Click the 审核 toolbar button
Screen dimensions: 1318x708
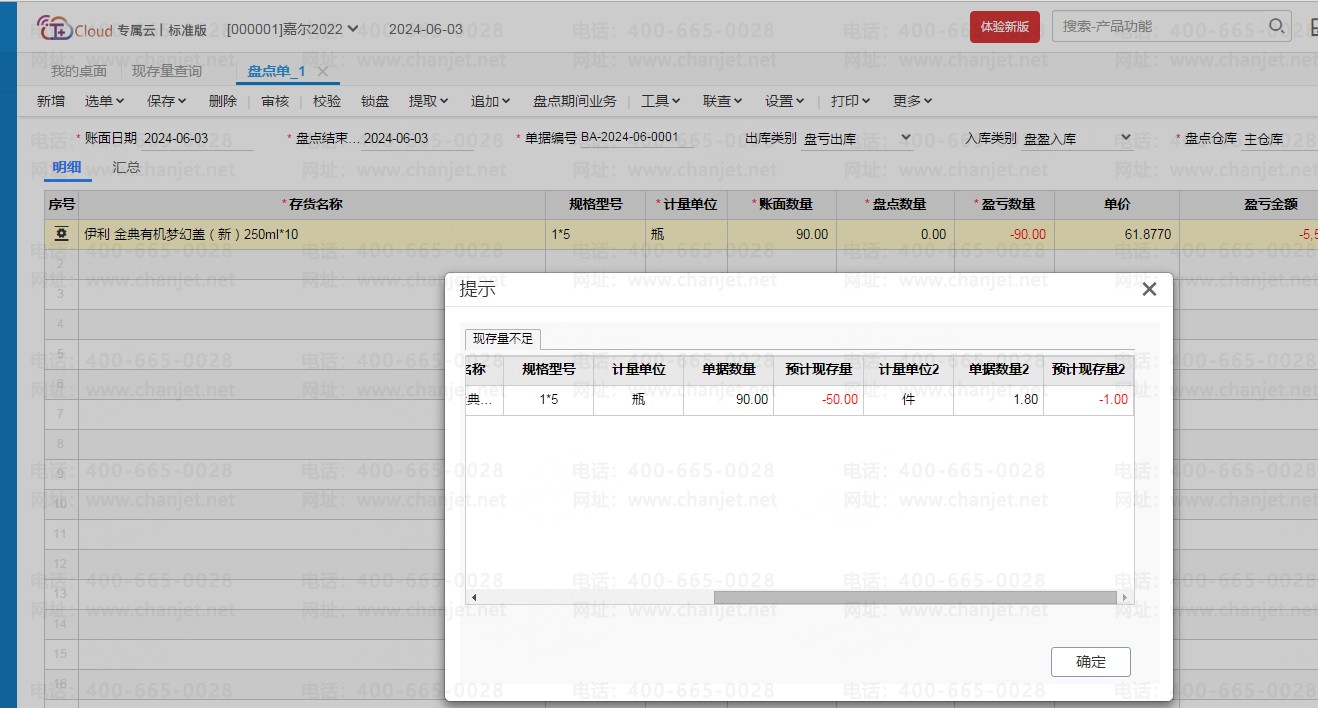275,101
